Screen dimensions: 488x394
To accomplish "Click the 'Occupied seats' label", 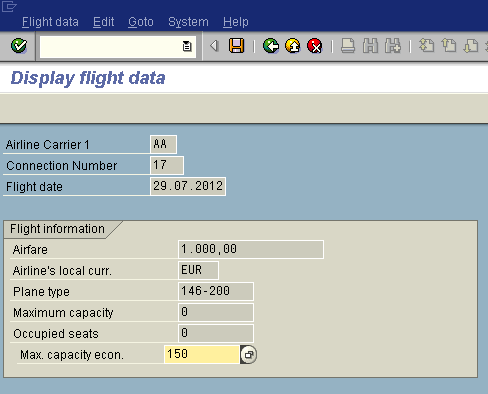I will tap(56, 334).
